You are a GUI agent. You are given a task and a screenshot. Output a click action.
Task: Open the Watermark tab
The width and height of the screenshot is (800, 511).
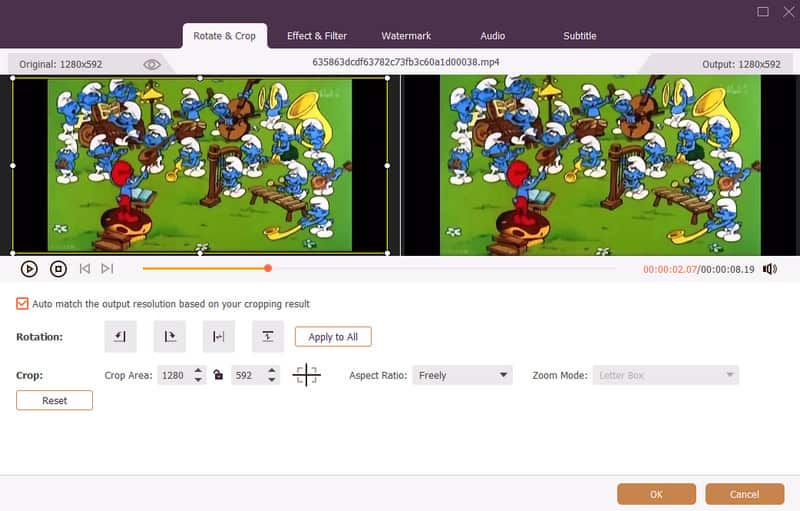click(x=406, y=36)
